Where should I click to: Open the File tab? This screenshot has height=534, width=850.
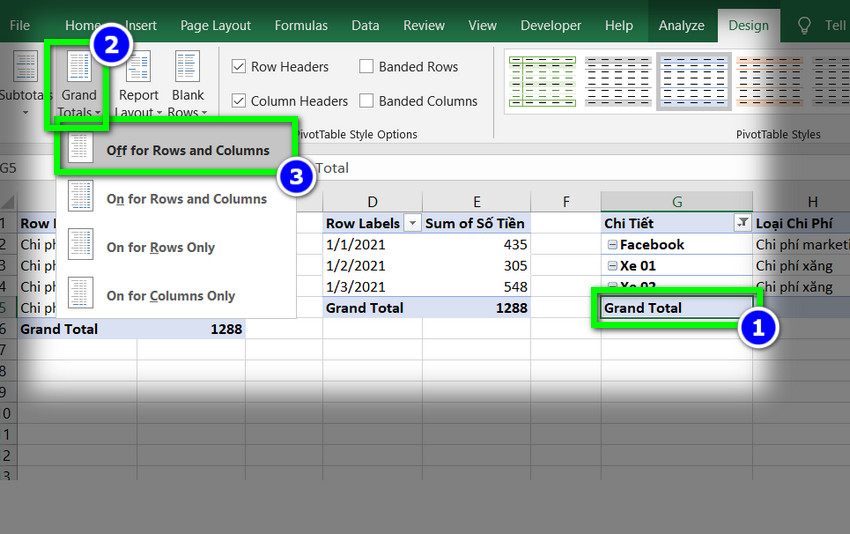20,25
